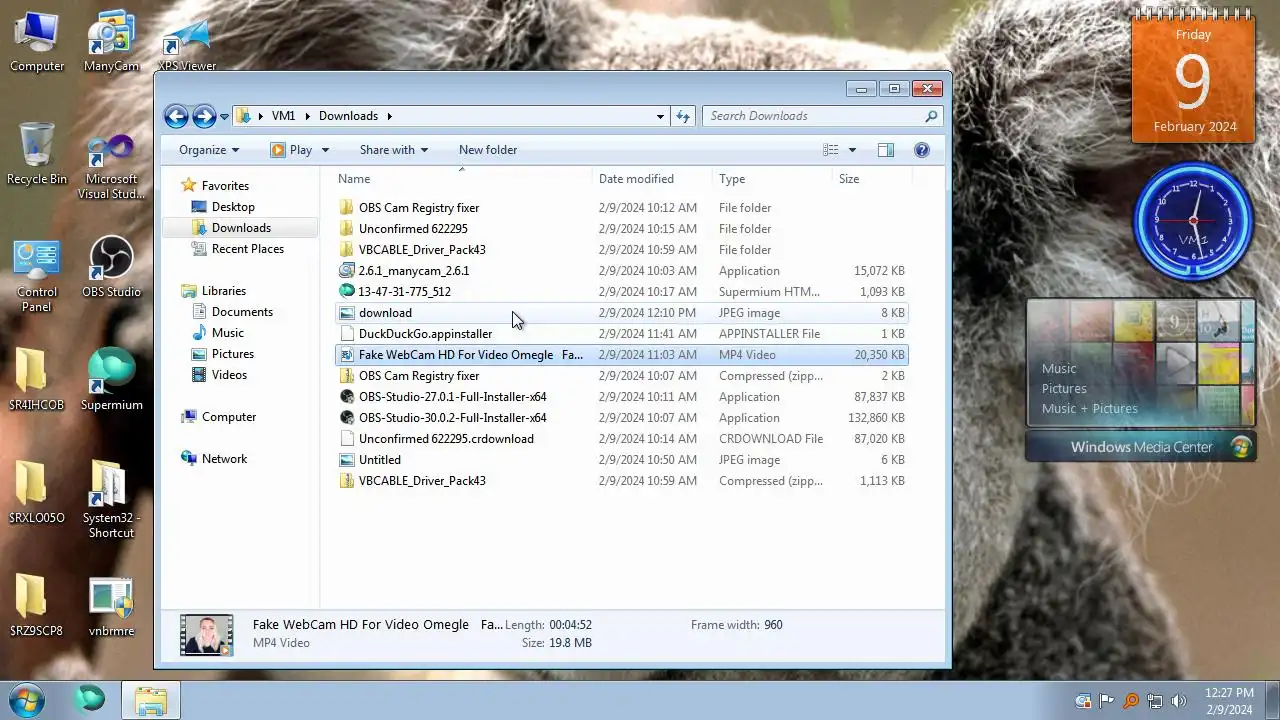Select Pictures library in sidebar
This screenshot has width=1280, height=720.
(x=233, y=354)
